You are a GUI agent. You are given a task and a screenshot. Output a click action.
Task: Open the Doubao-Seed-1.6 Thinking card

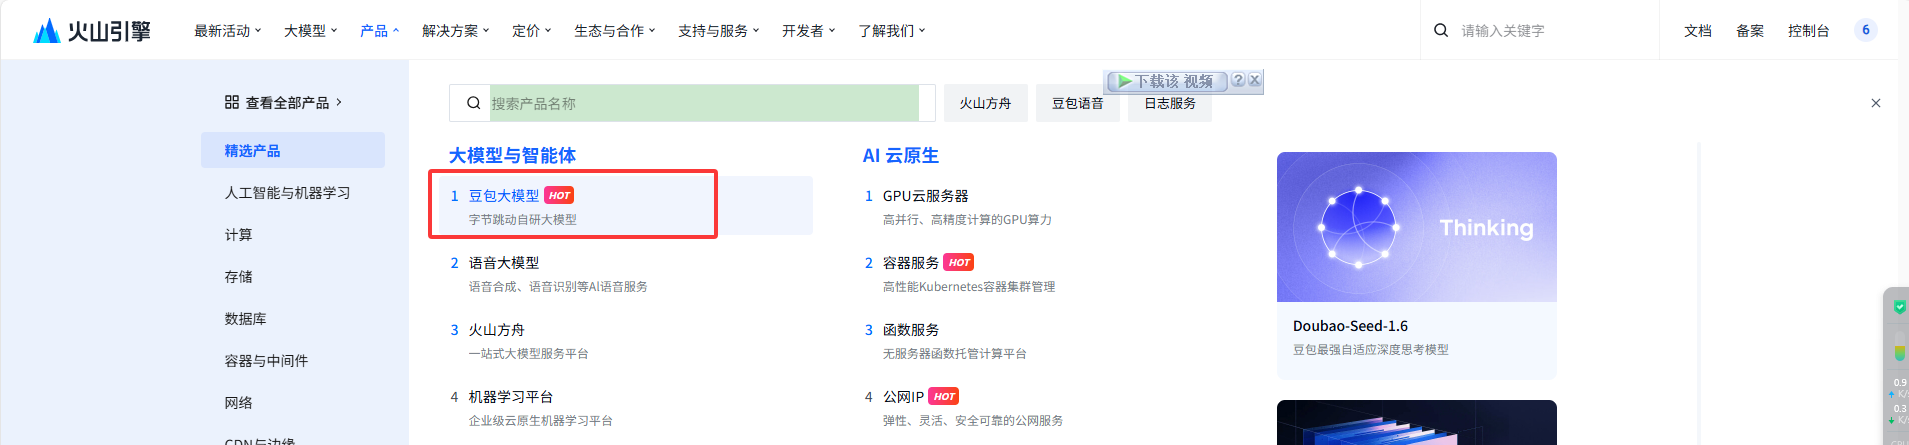(1416, 265)
